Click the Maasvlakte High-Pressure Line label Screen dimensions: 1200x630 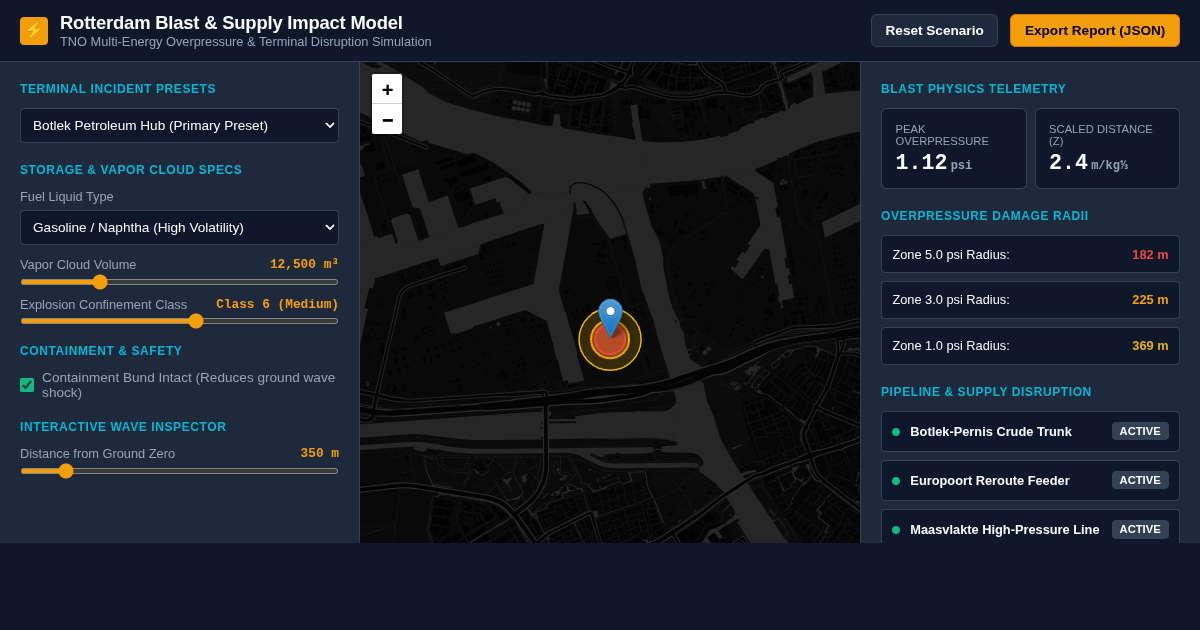click(x=1004, y=529)
